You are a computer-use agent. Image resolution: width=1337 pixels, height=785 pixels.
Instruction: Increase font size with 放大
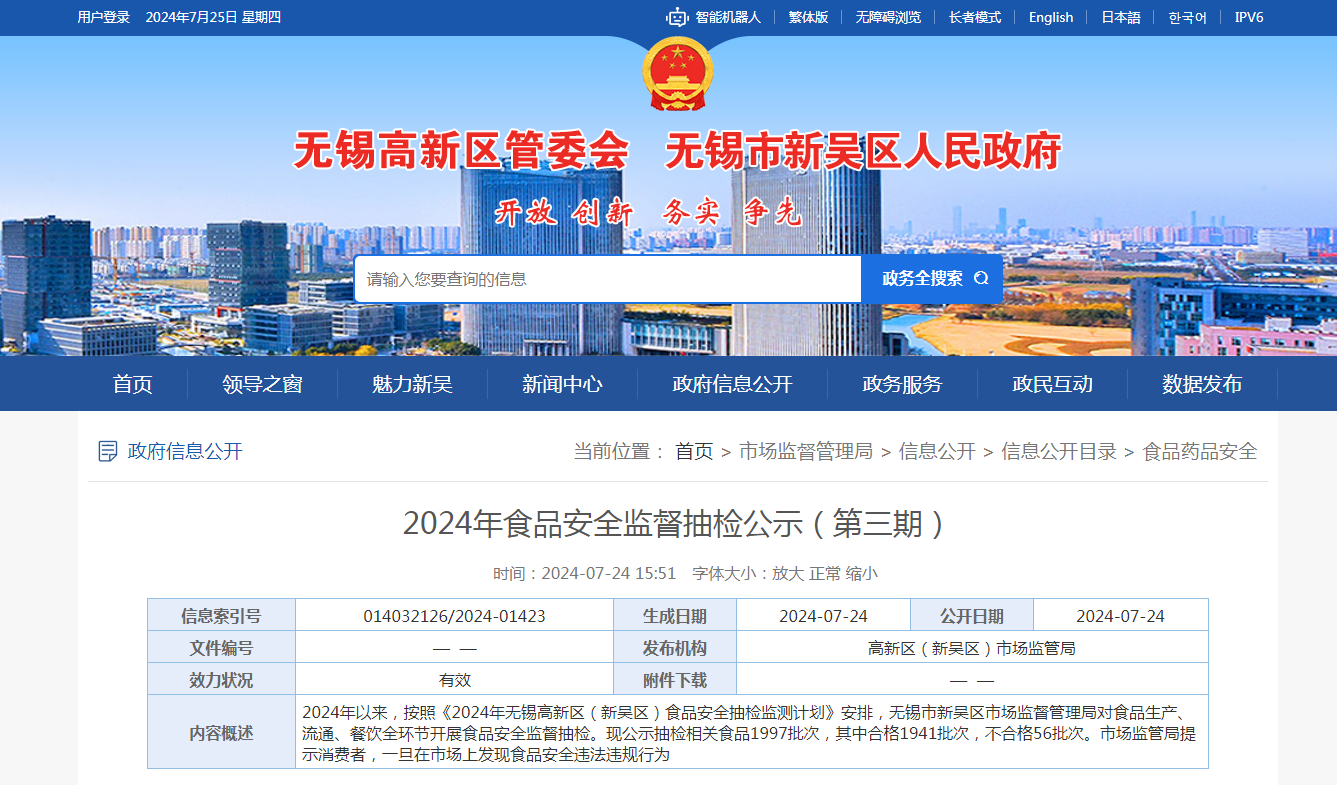tap(788, 573)
